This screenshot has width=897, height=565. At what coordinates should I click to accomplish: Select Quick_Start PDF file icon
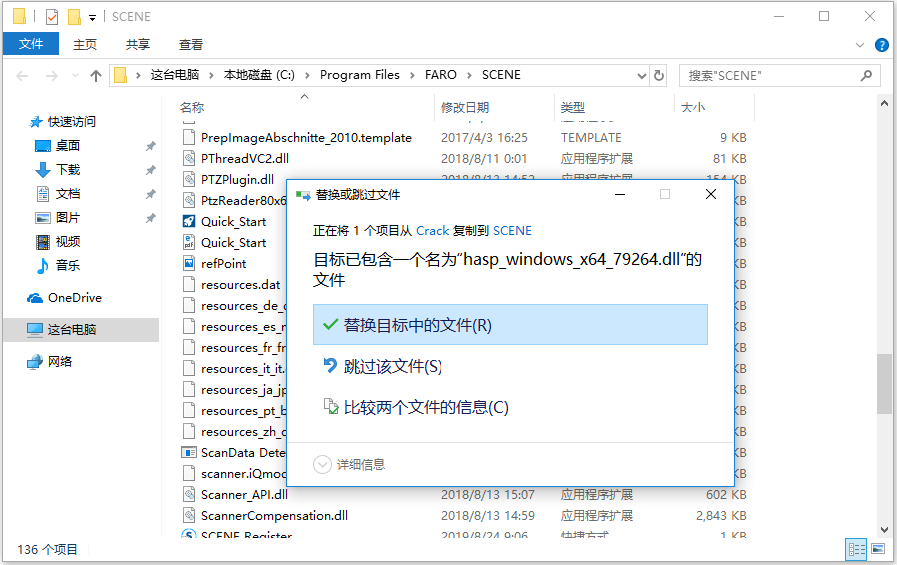189,242
